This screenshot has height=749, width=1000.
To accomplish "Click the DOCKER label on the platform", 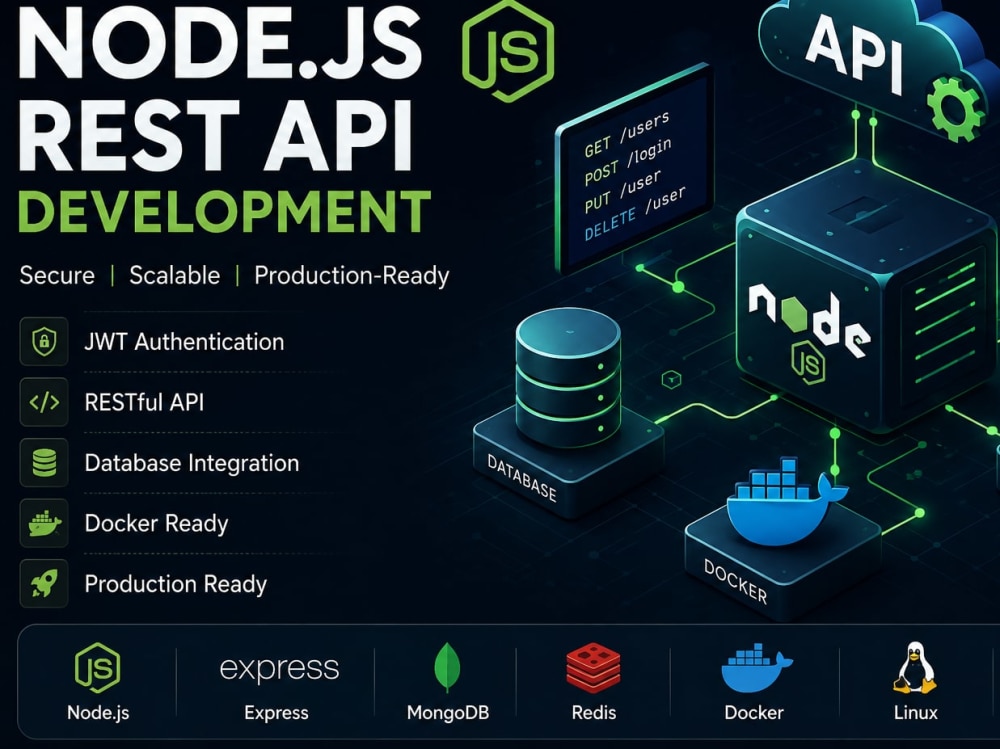I will click(735, 581).
